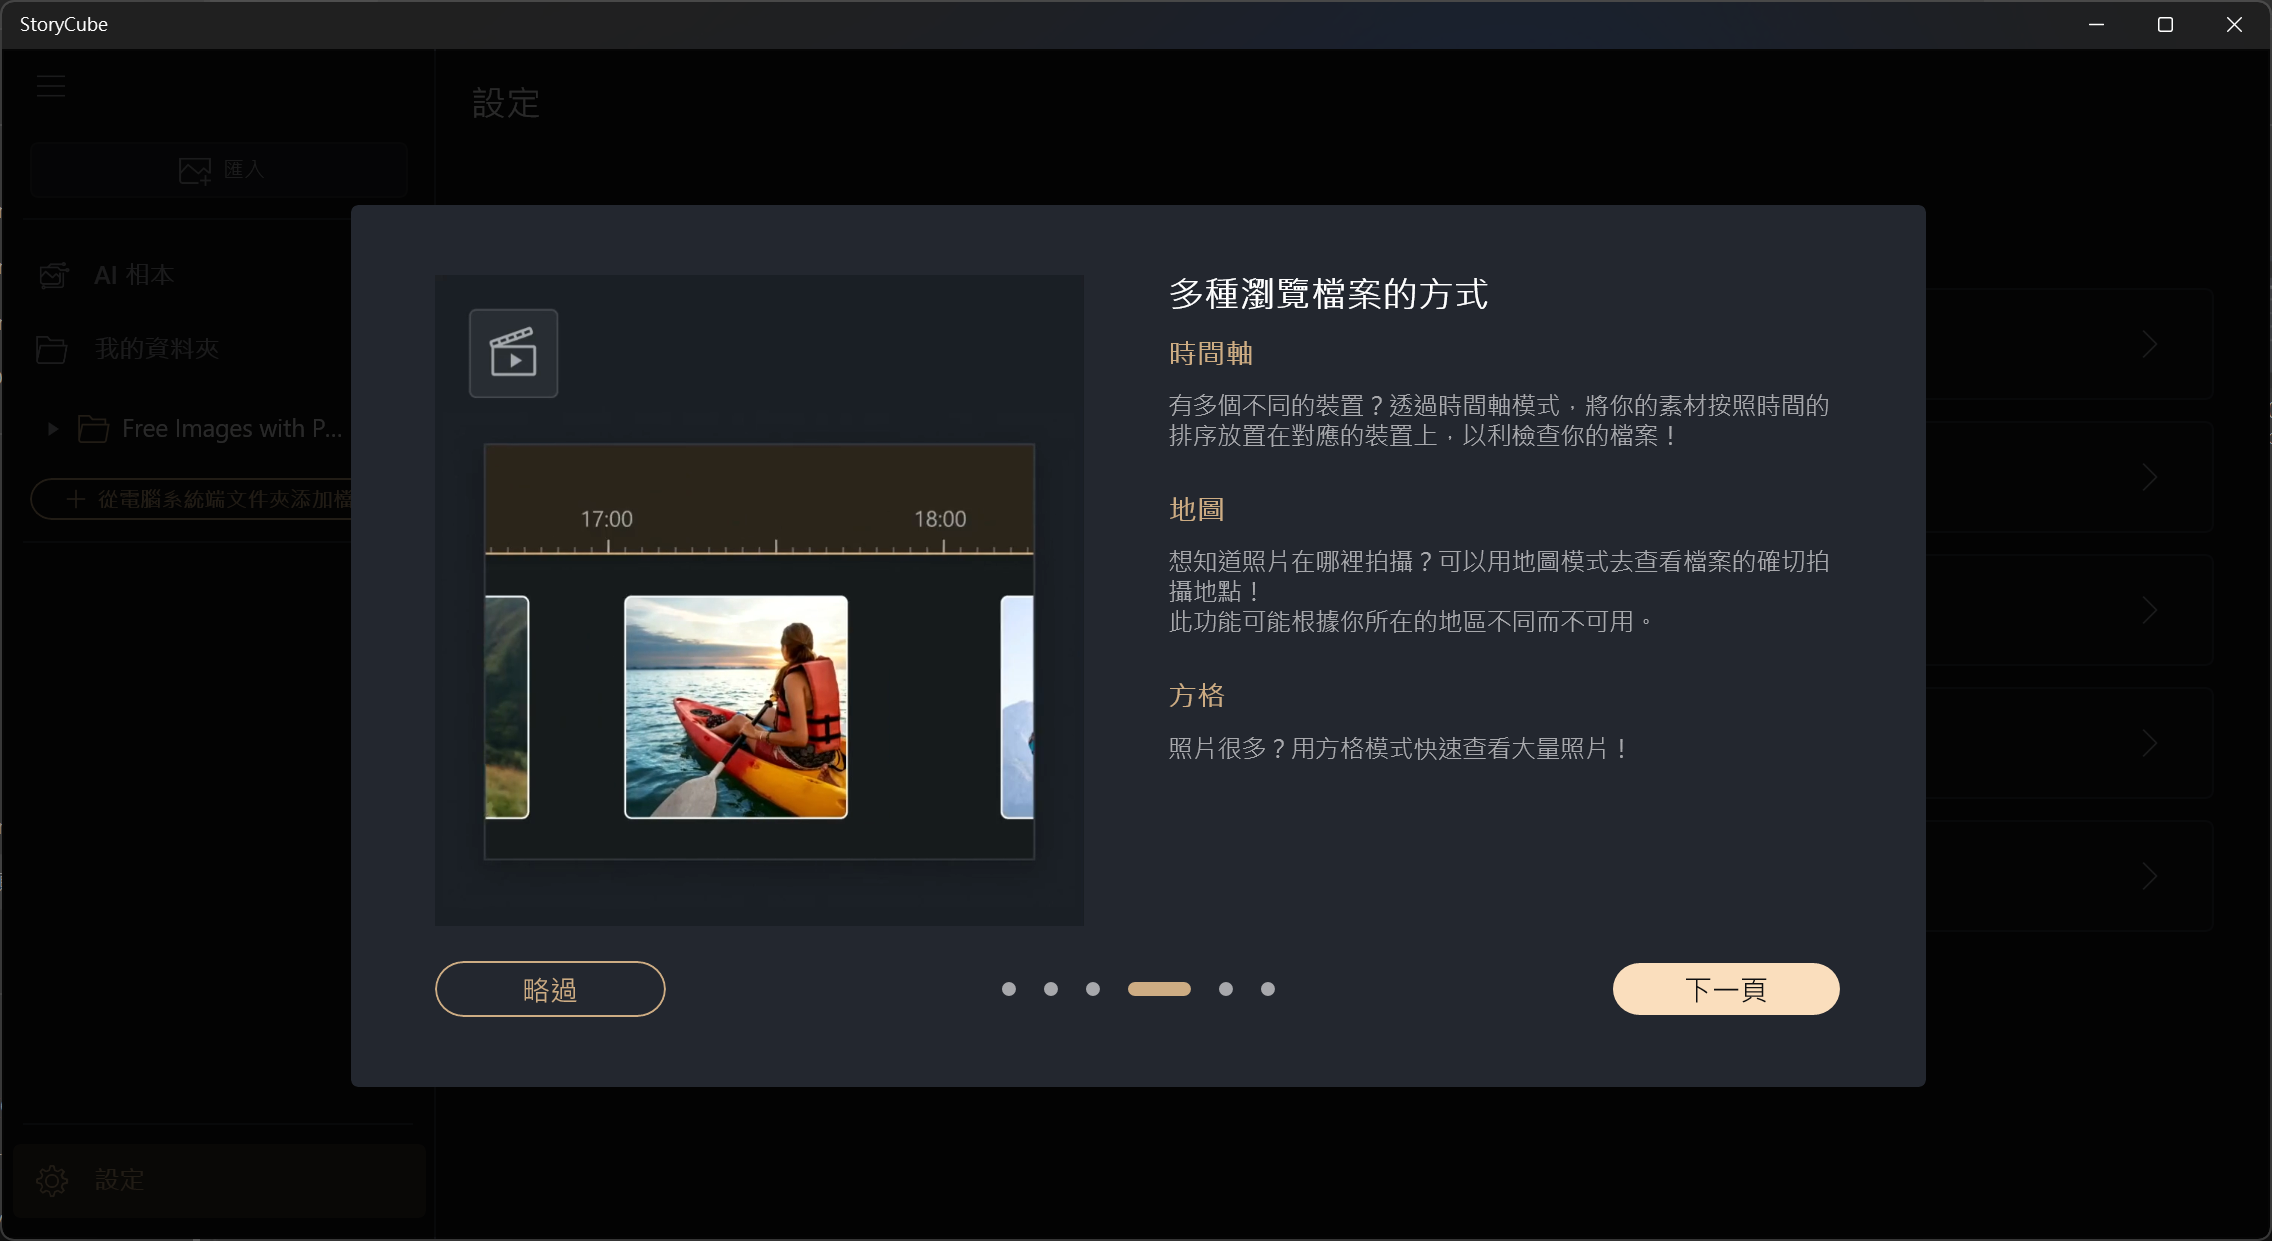Image resolution: width=2272 pixels, height=1241 pixels.
Task: Go to the first tutorial page dot
Action: point(1009,989)
